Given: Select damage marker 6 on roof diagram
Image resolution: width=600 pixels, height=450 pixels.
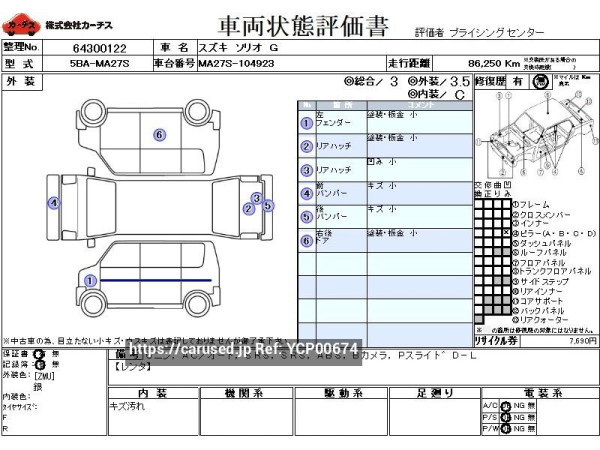Looking at the screenshot, I should 158,135.
